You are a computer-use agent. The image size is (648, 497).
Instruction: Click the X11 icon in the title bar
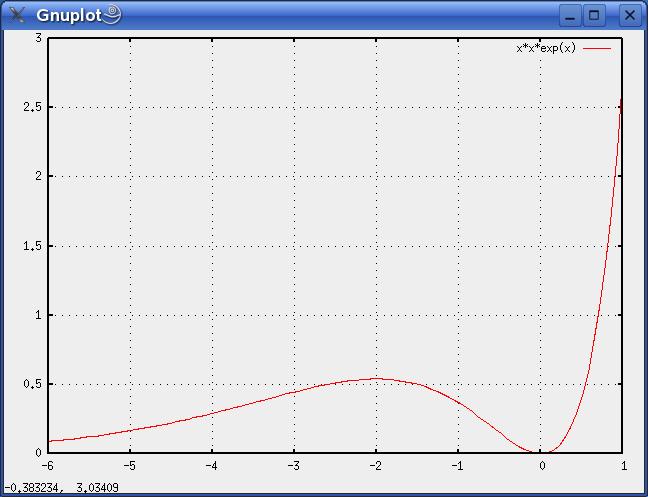[17, 15]
